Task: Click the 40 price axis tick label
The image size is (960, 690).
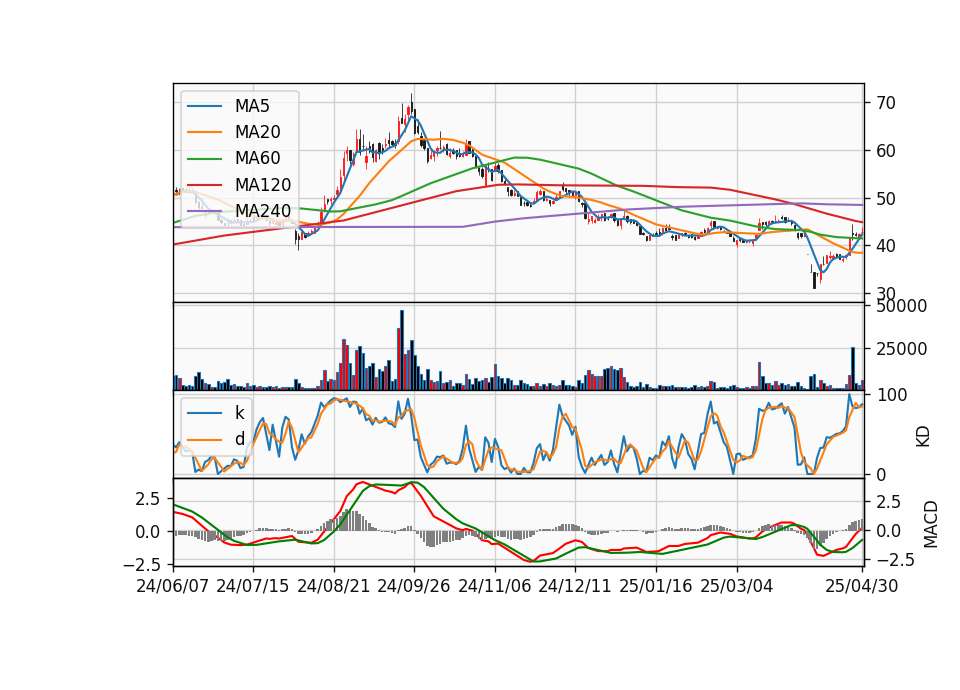Action: pyautogui.click(x=886, y=246)
